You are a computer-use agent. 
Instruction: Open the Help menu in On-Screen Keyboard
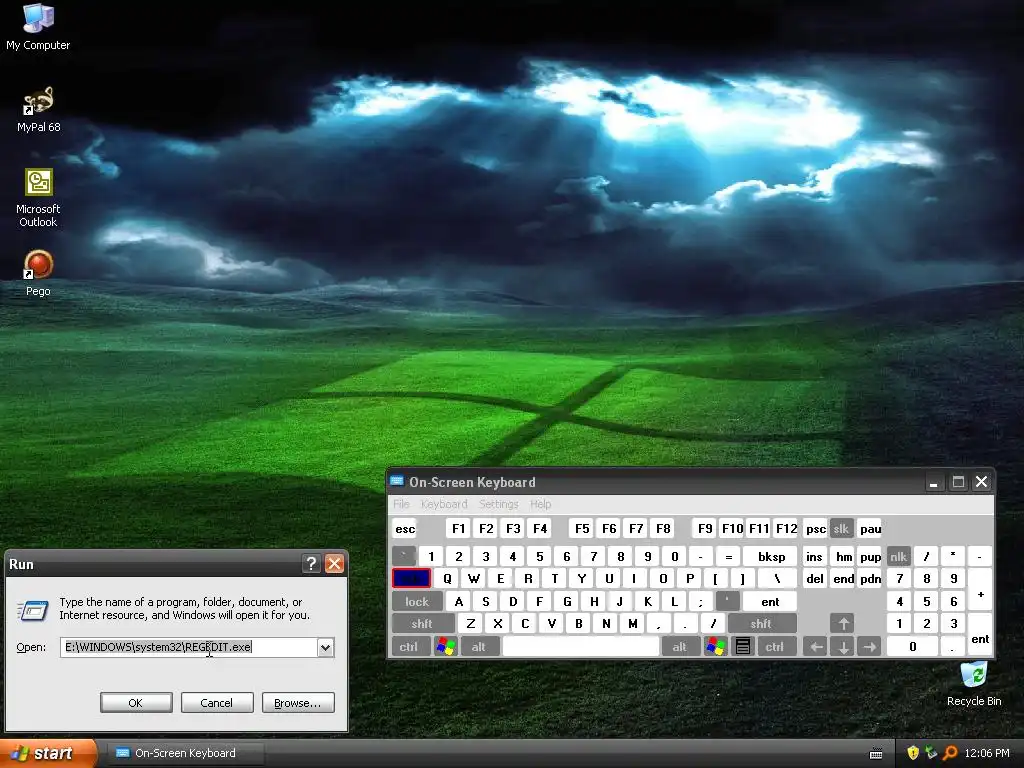coord(540,504)
